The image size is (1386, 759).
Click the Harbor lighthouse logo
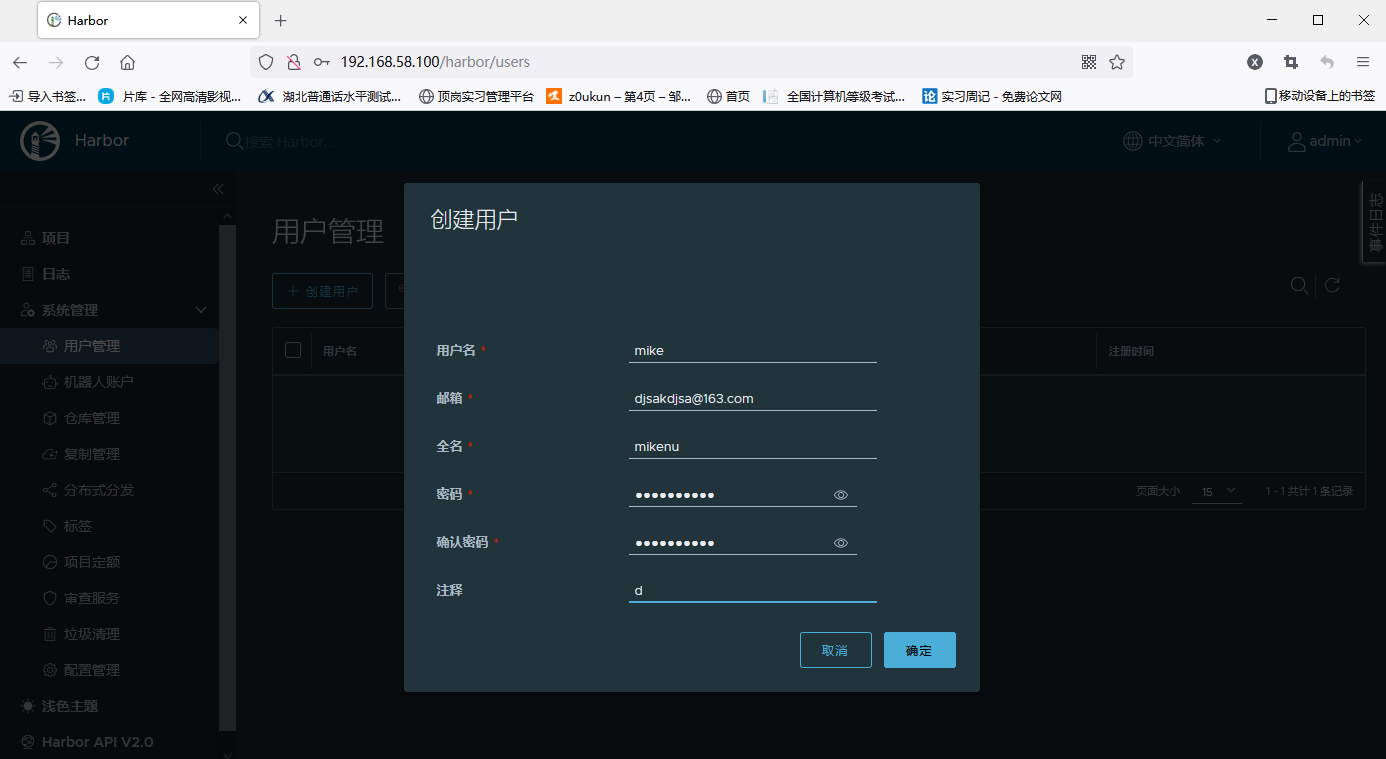coord(40,140)
